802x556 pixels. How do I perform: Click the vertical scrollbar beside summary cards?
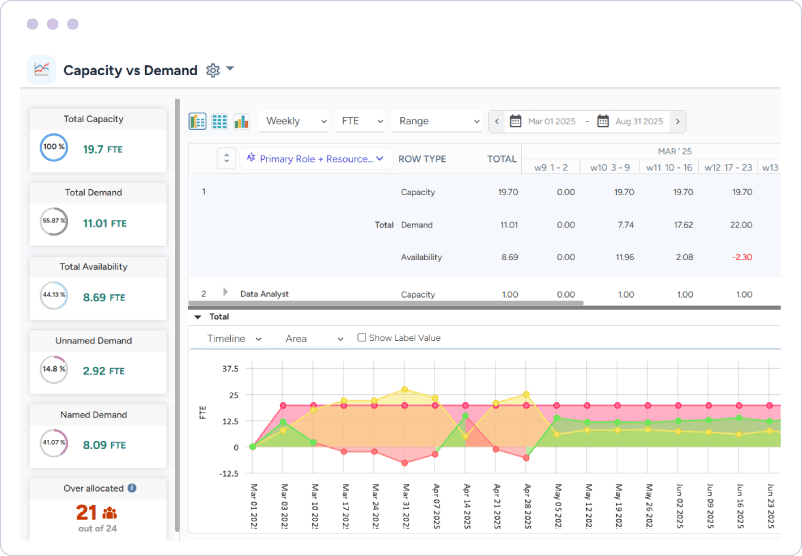click(177, 316)
